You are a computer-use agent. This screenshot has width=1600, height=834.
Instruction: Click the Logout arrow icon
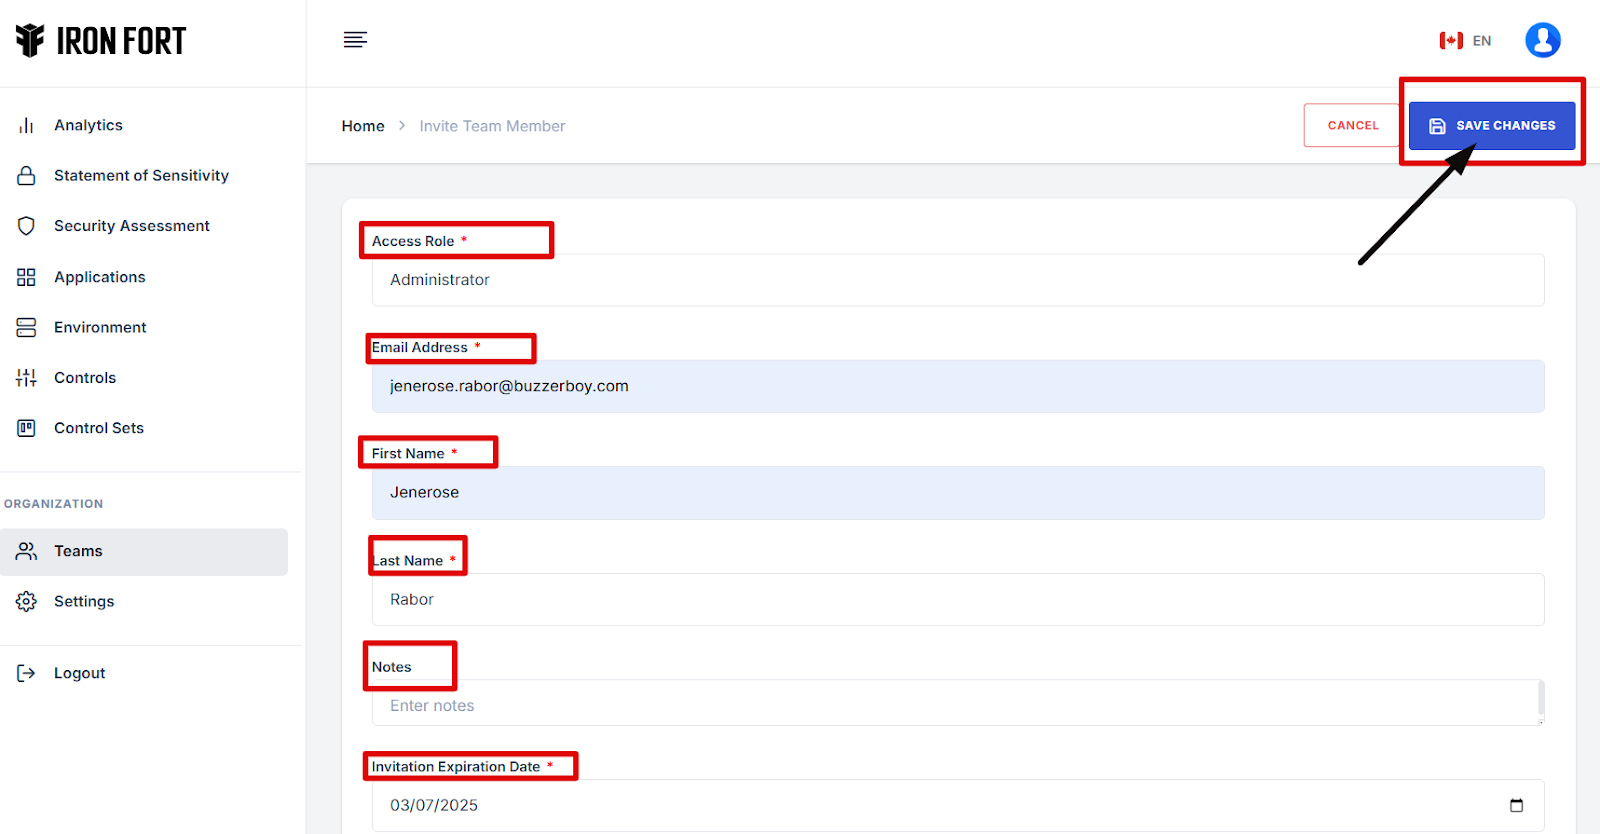click(x=27, y=673)
